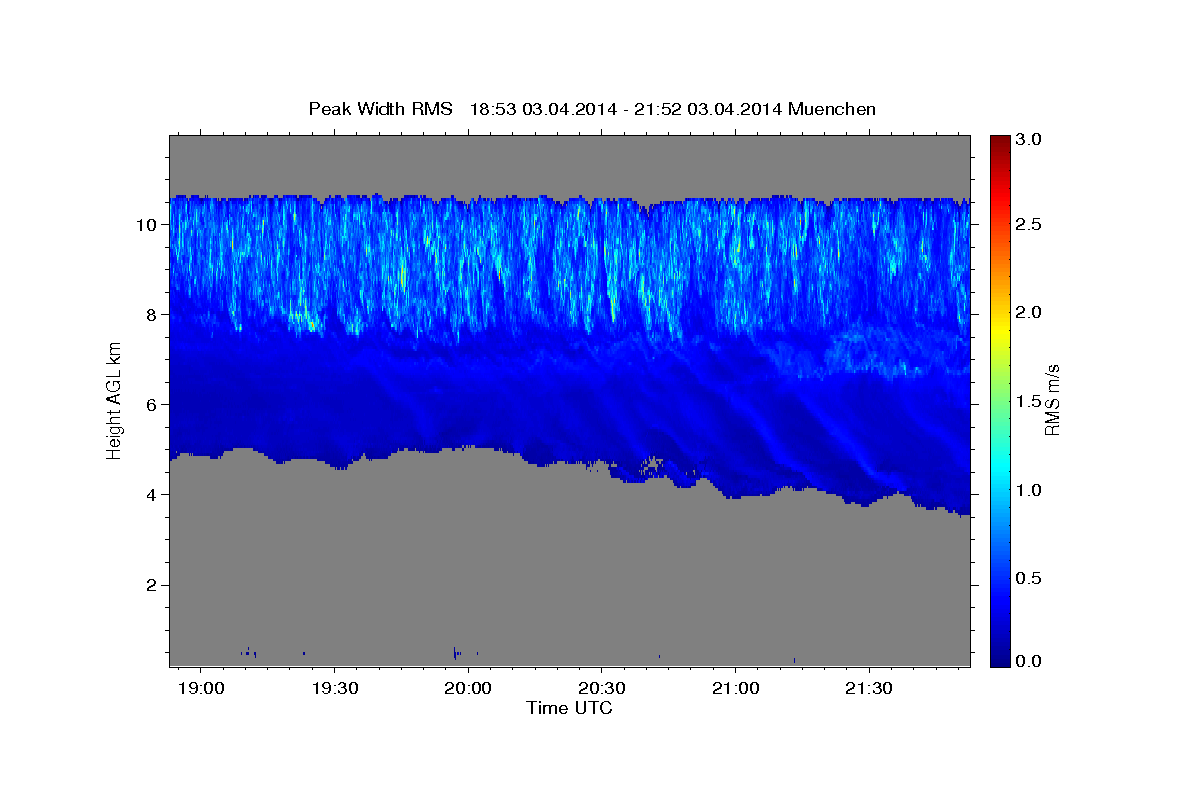
Task: Click the height tick label 8
Action: click(x=154, y=315)
